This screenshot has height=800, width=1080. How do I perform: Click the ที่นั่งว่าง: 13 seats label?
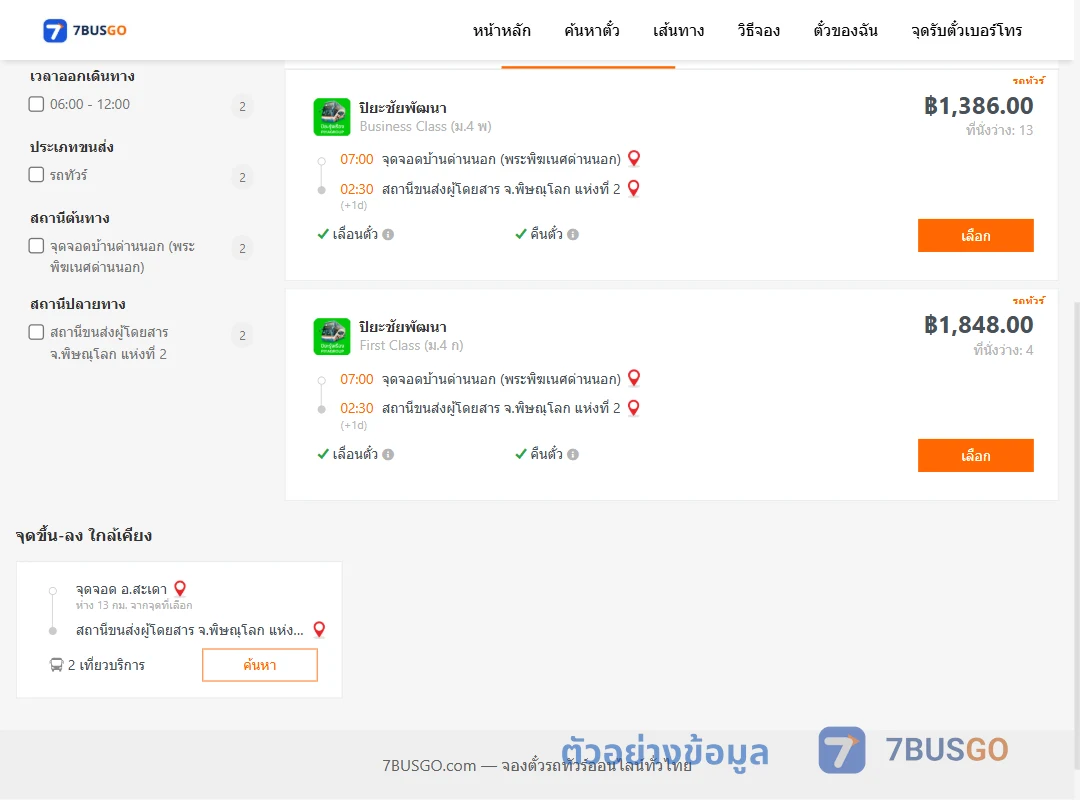(x=999, y=130)
